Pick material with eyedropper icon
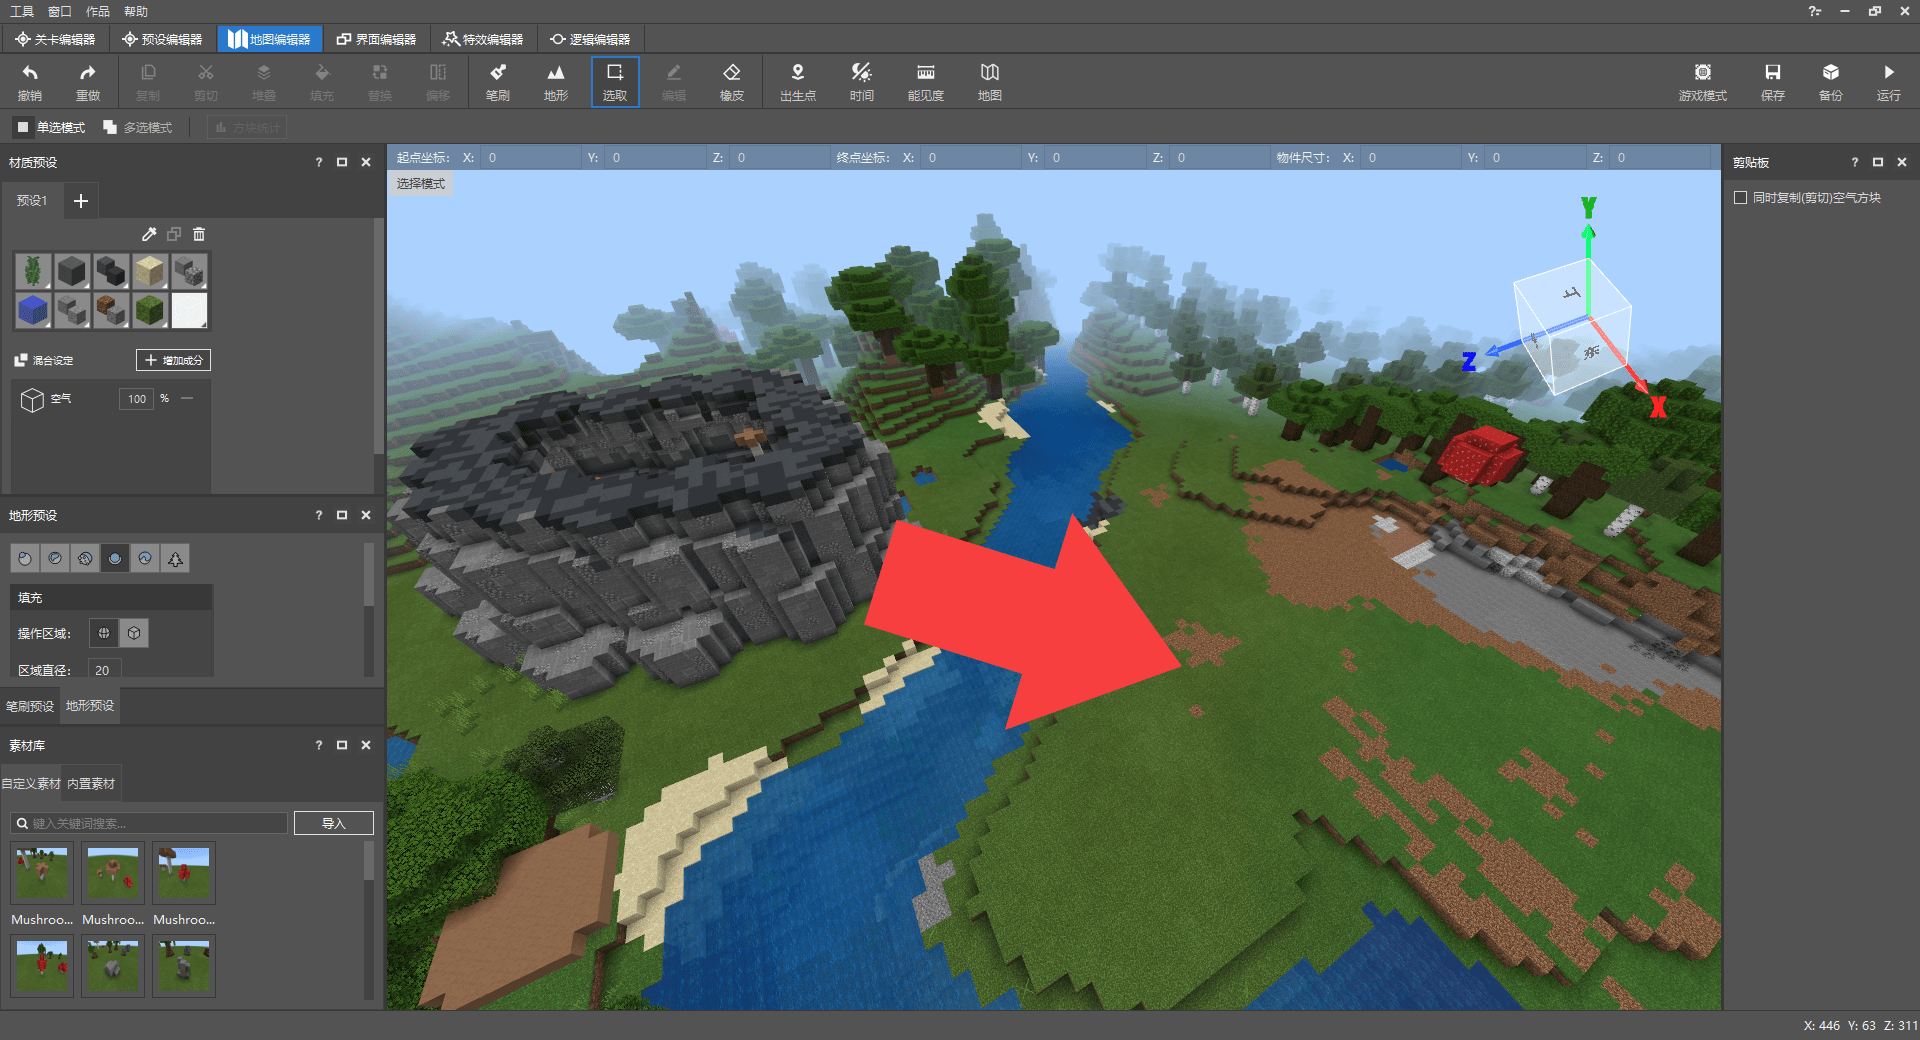1920x1040 pixels. tap(149, 234)
